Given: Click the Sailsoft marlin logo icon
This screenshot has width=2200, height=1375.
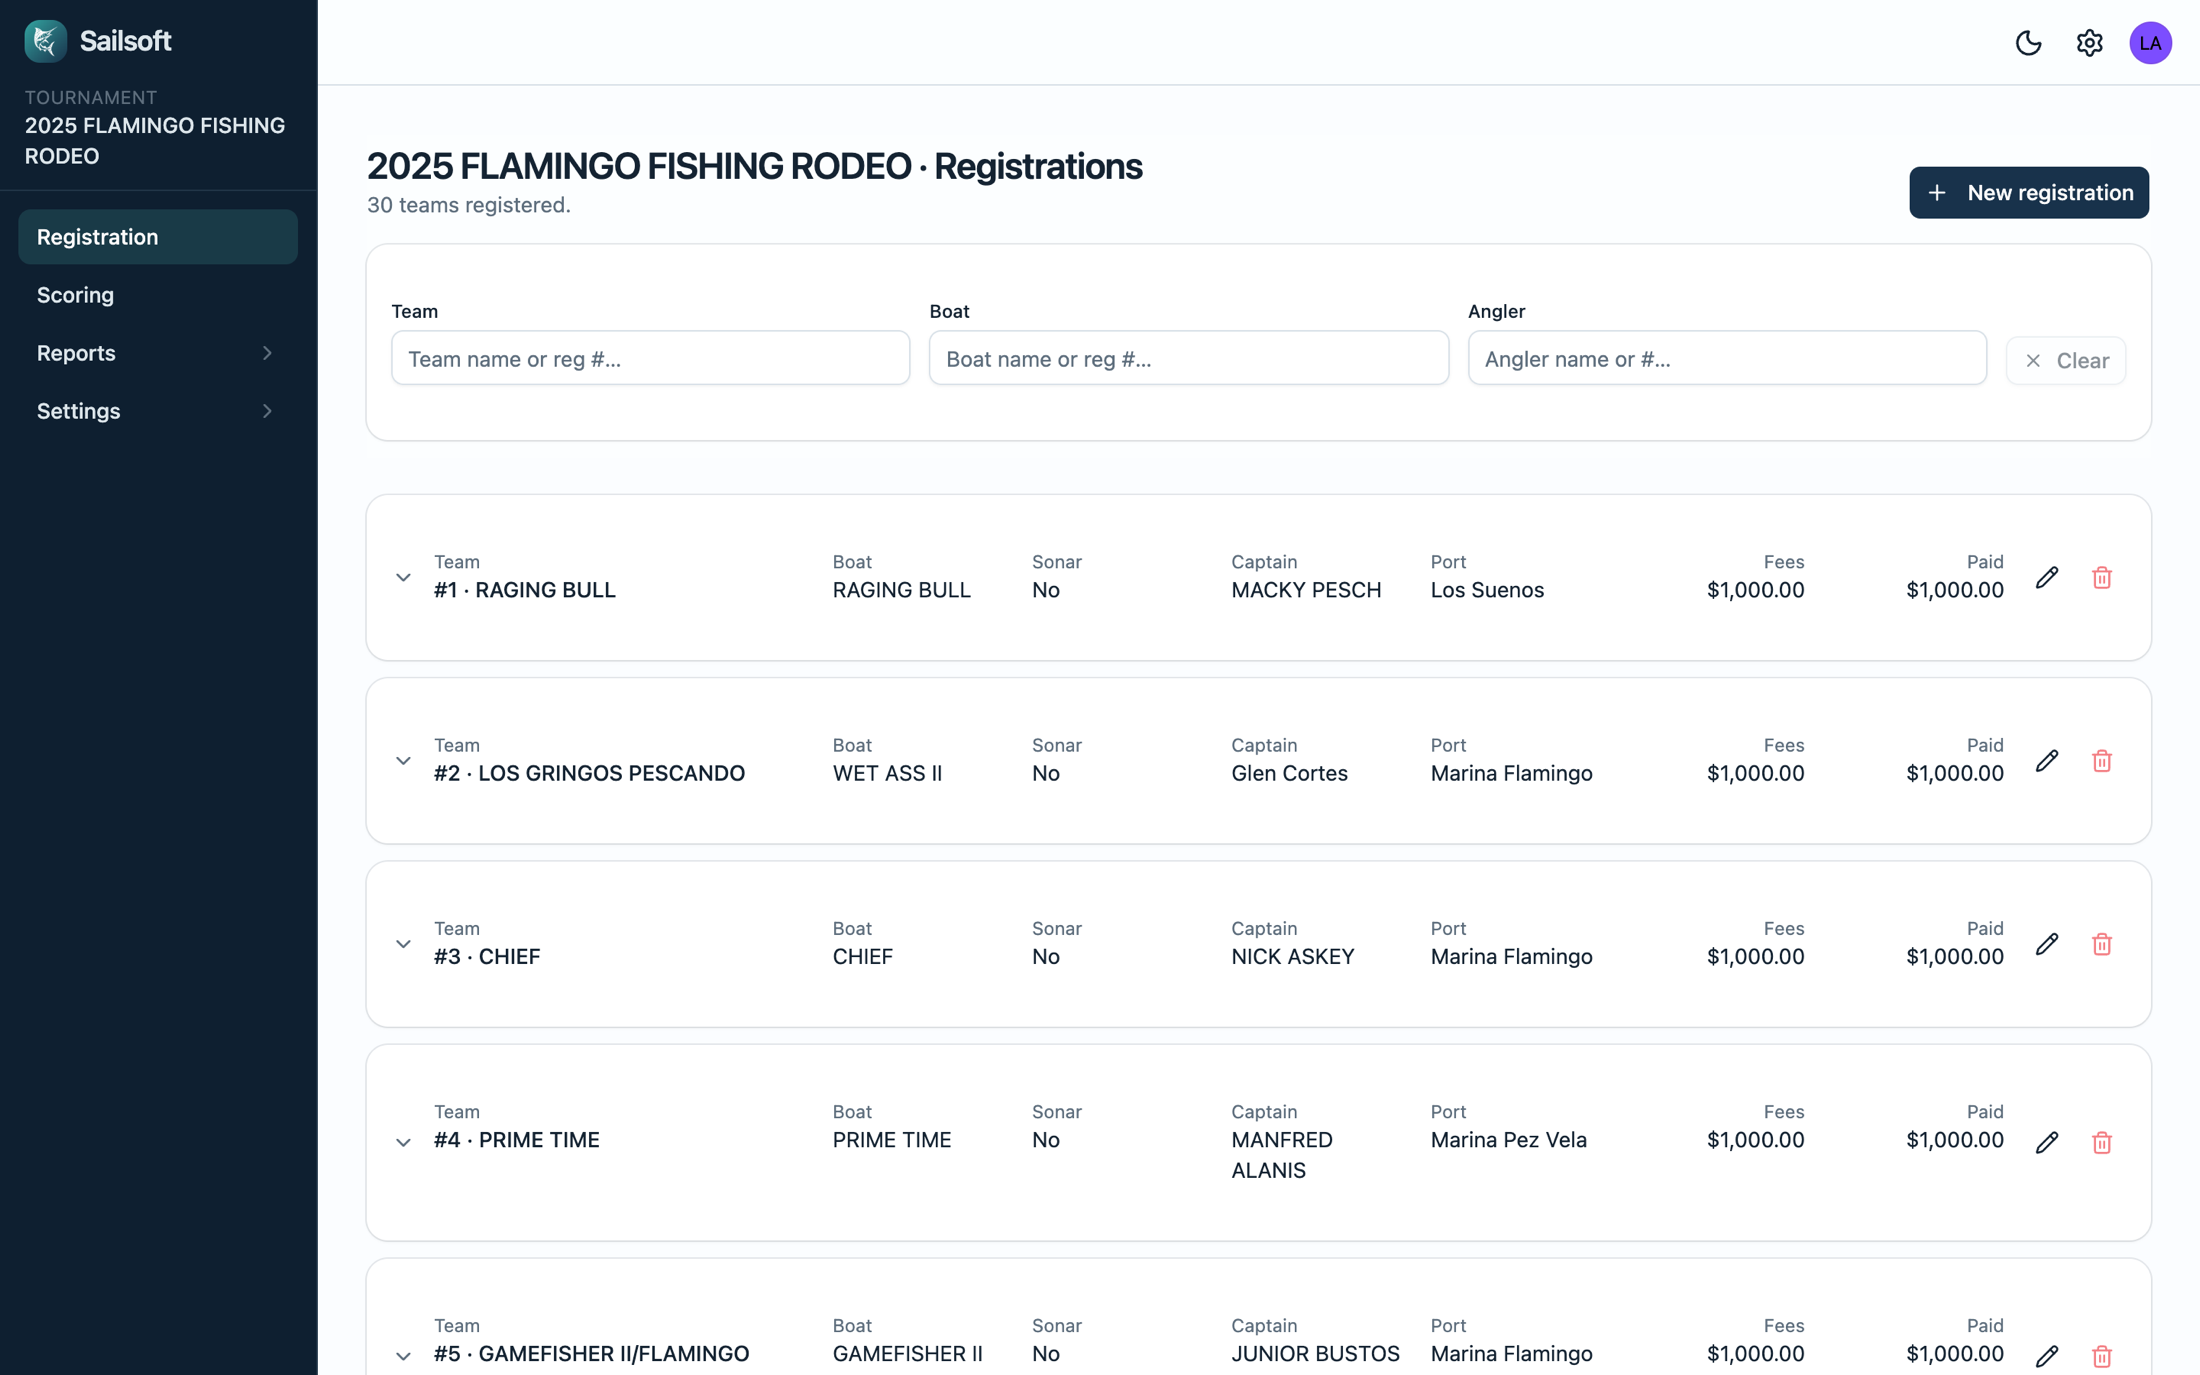Looking at the screenshot, I should pyautogui.click(x=45, y=41).
